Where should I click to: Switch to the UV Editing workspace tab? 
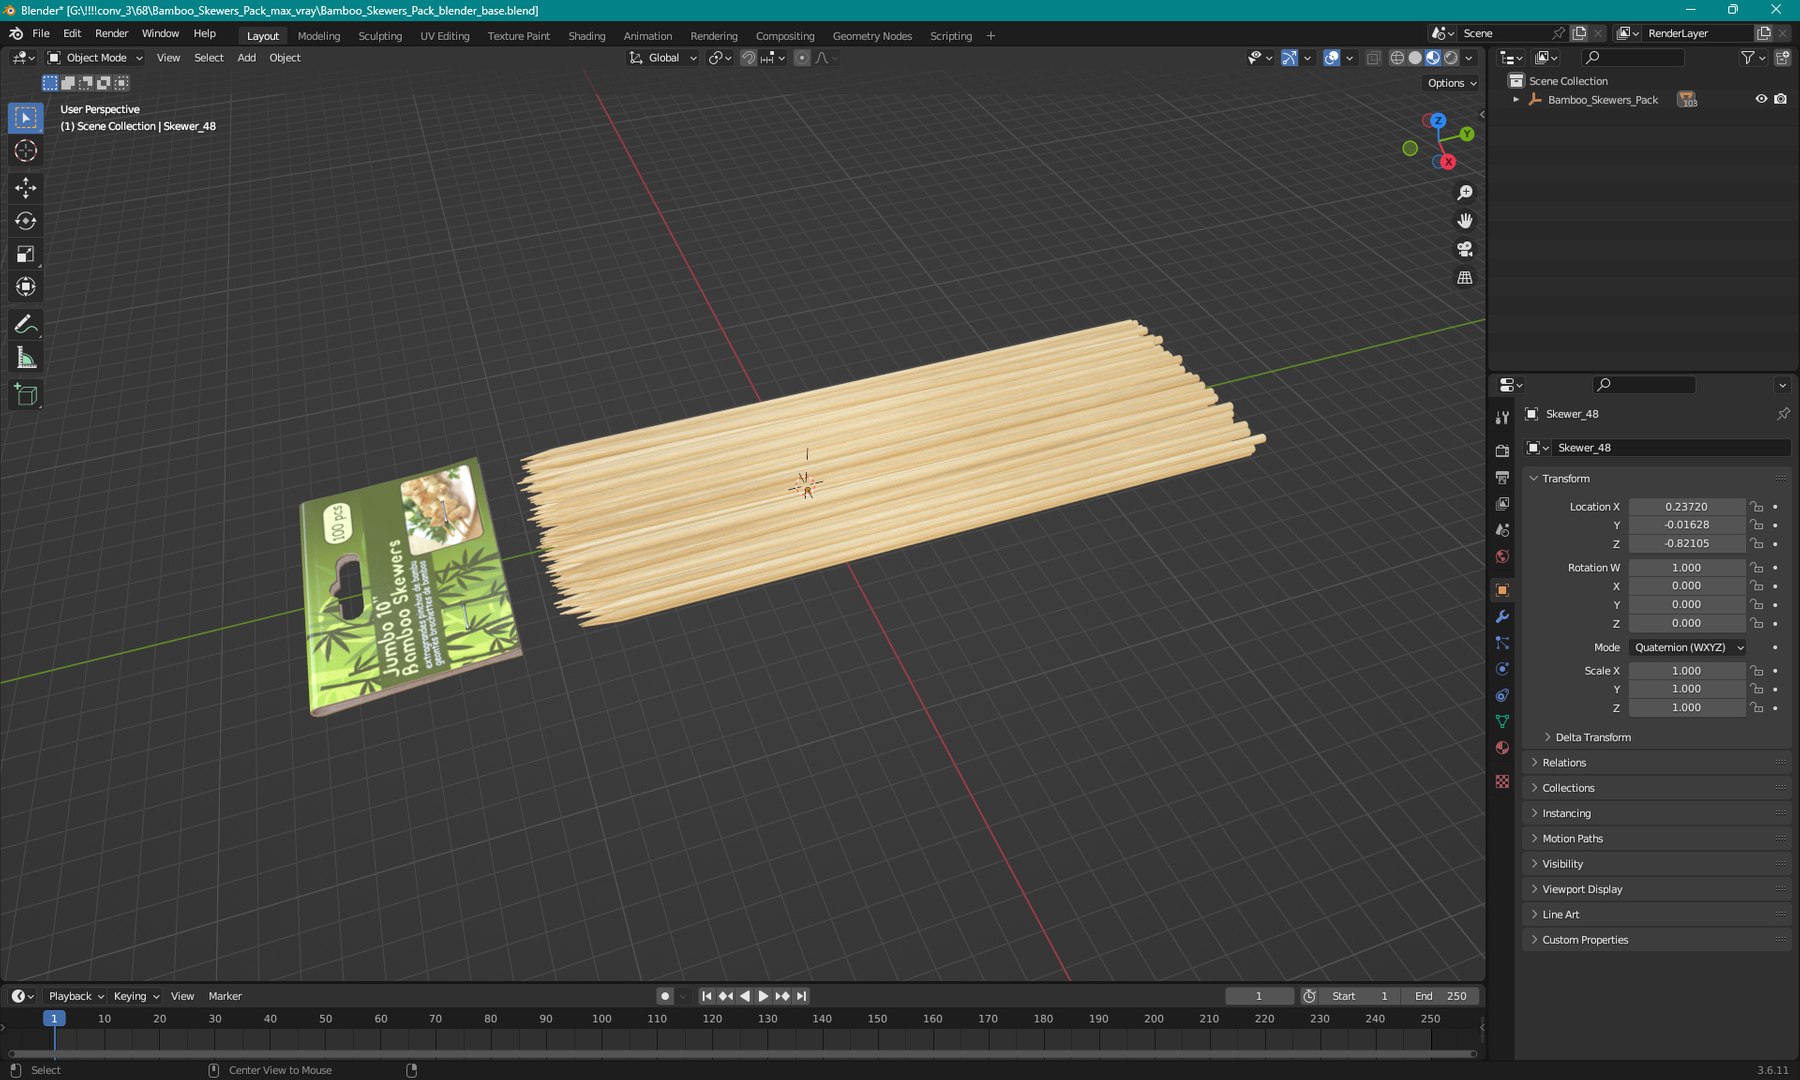click(x=445, y=36)
